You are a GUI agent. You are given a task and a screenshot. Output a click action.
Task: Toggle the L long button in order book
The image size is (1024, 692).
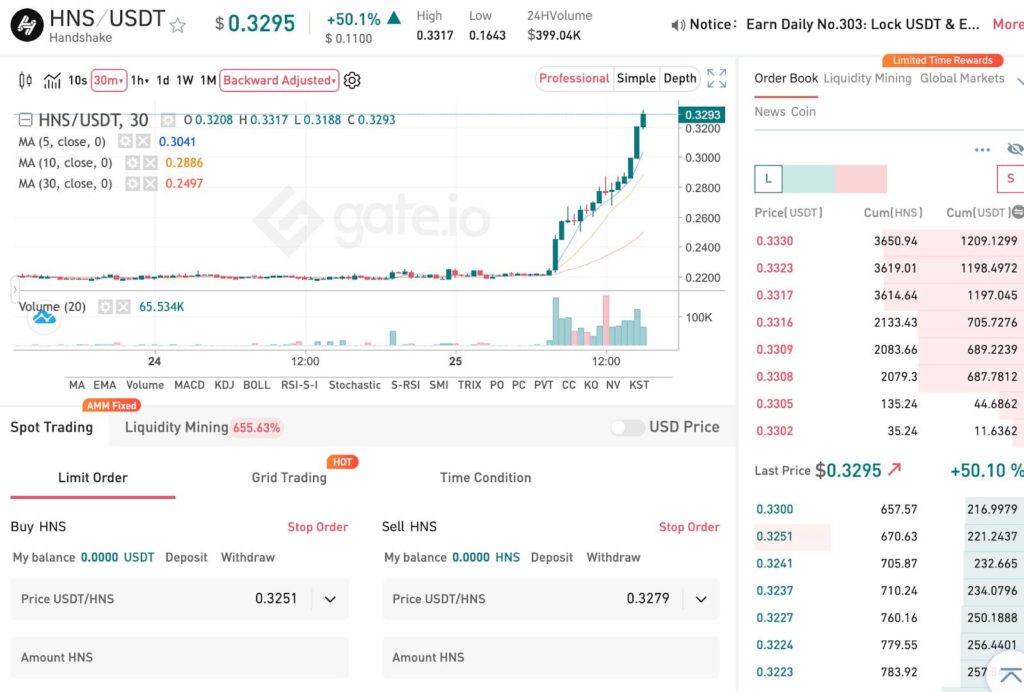pos(768,179)
